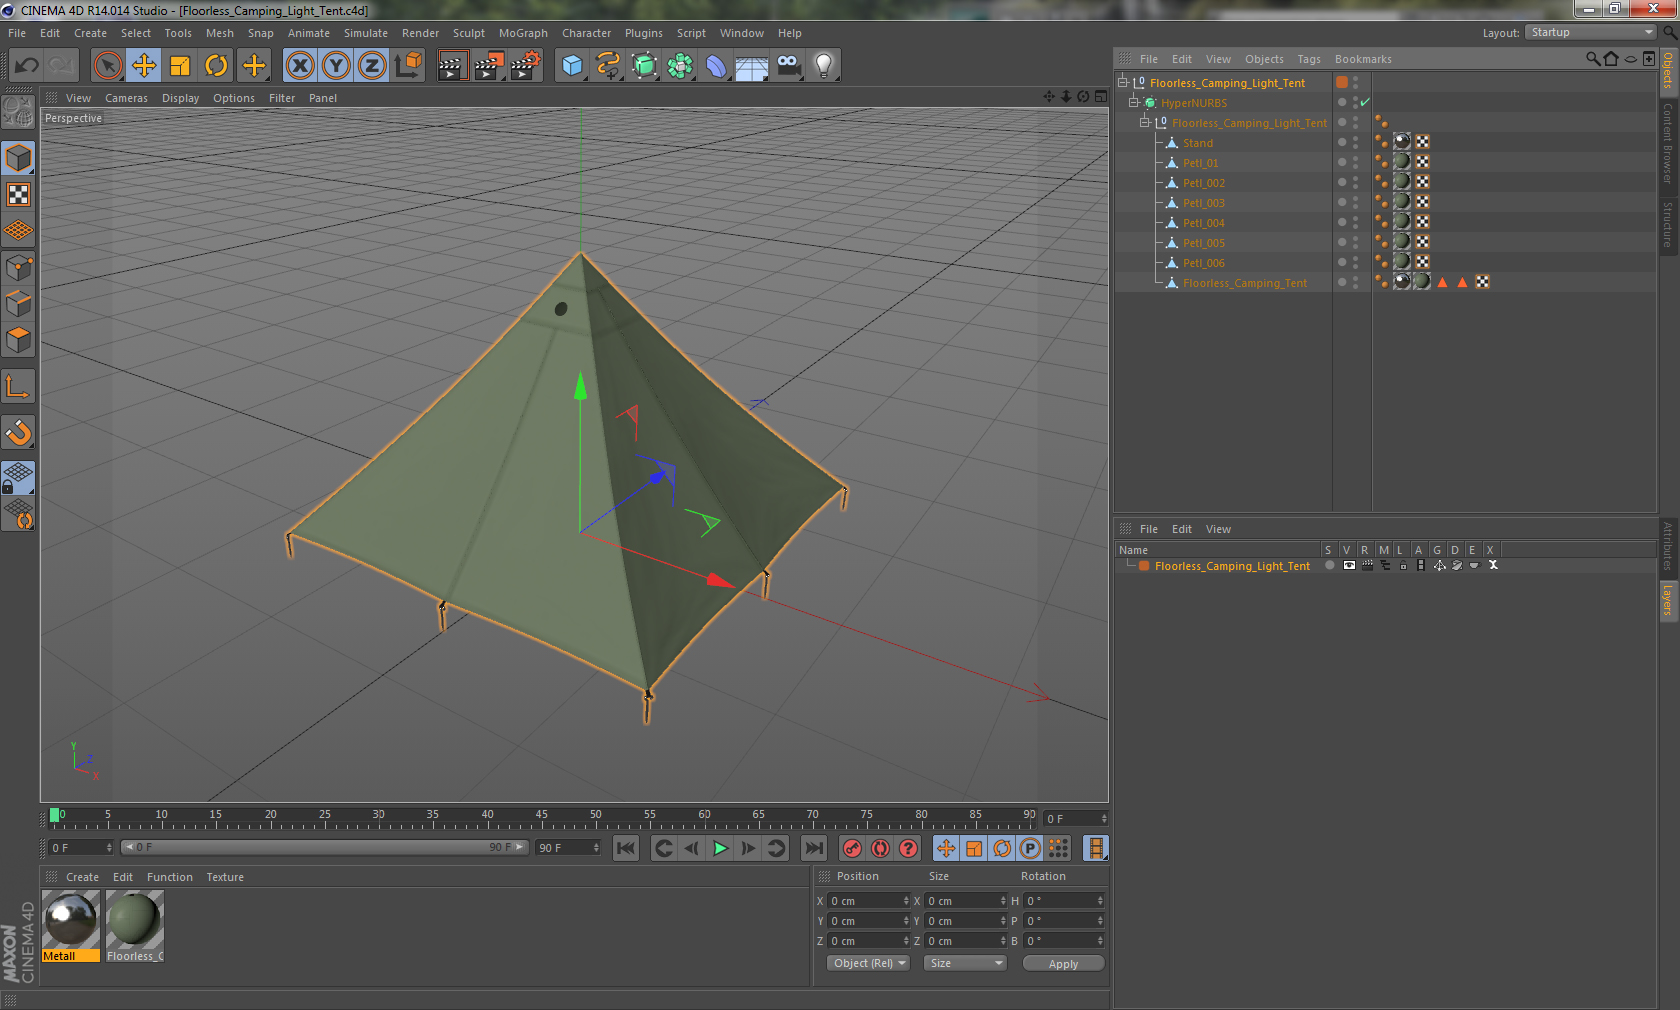This screenshot has width=1680, height=1010.
Task: Click Render Active View clapperboard
Action: pos(452,66)
